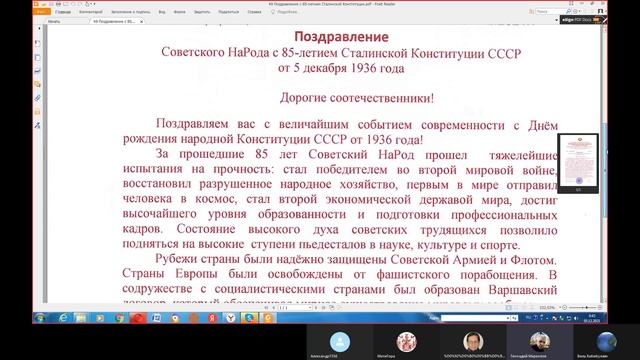Open the signatures panel in sidebar
The height and width of the screenshot is (360, 640).
point(37,125)
